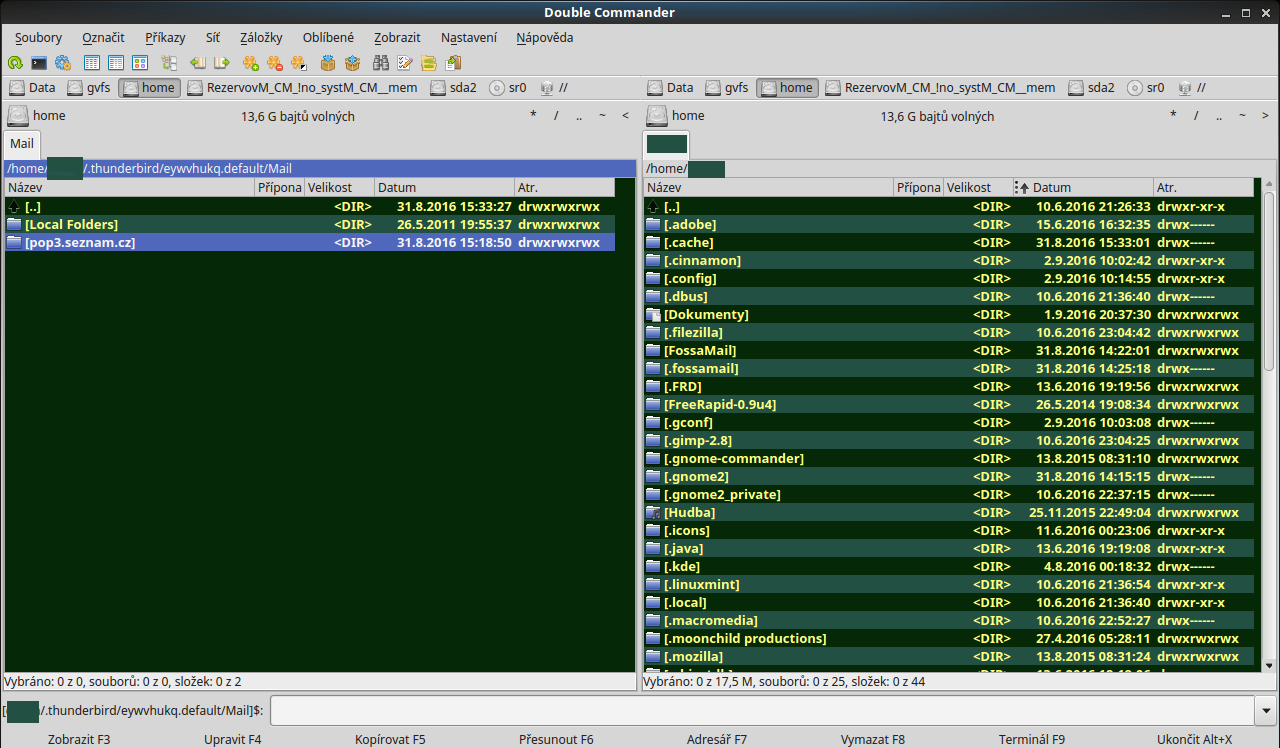This screenshot has width=1280, height=748.
Task: Click Adresář F7 button
Action: click(x=717, y=739)
